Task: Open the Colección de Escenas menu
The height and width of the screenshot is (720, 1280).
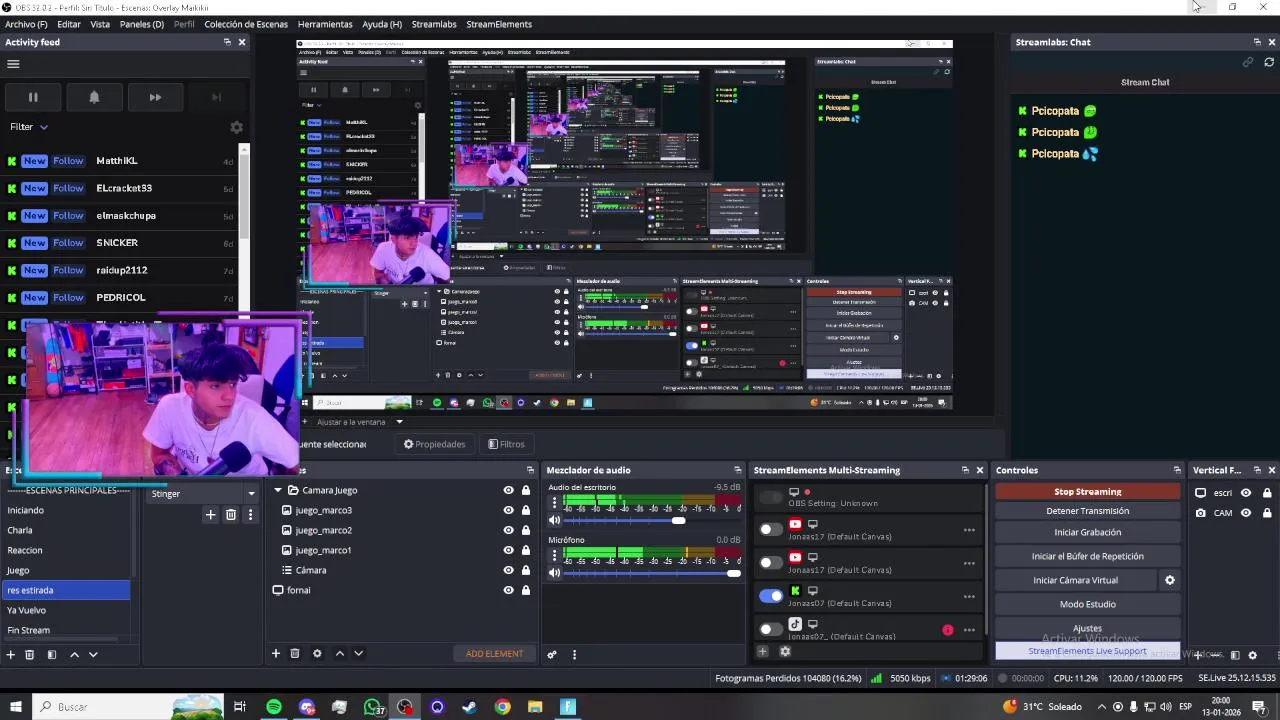Action: [246, 24]
